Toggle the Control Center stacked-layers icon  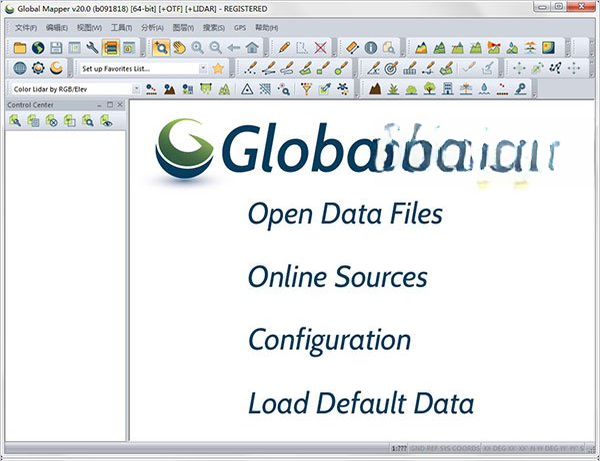pos(111,48)
